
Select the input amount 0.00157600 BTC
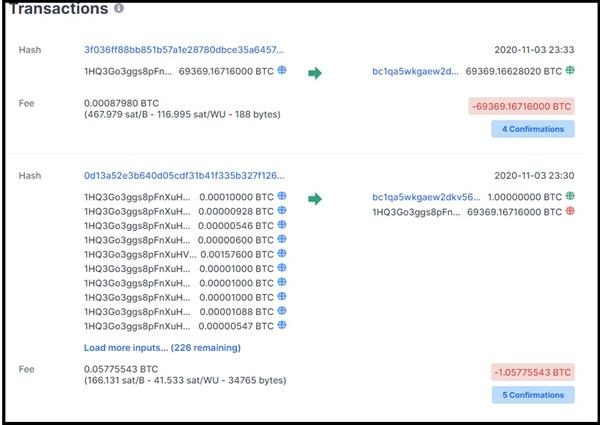point(237,254)
